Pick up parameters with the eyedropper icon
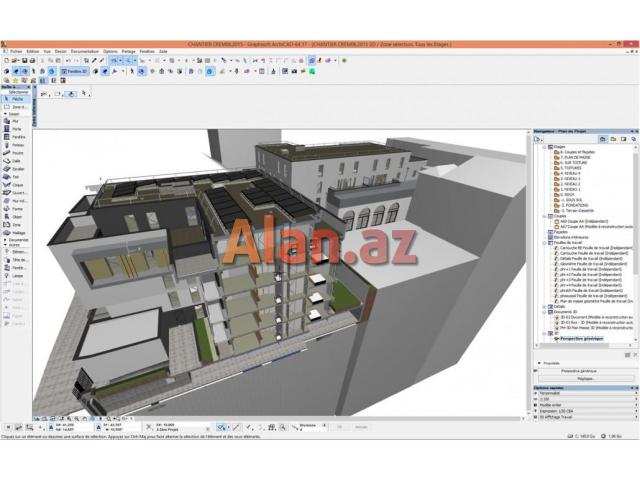 coord(94,60)
